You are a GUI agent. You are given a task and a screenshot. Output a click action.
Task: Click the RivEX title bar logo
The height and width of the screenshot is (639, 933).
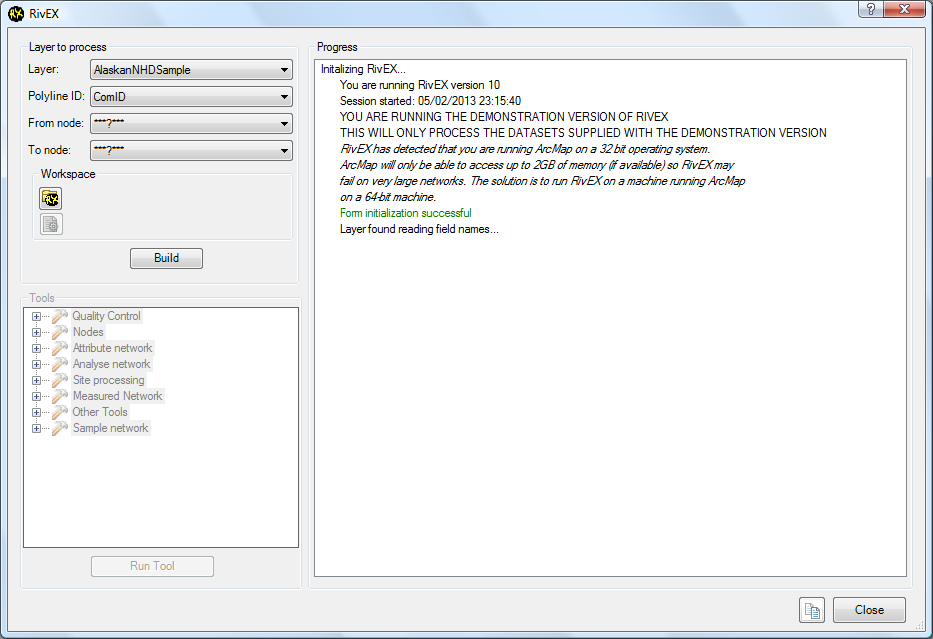point(16,13)
